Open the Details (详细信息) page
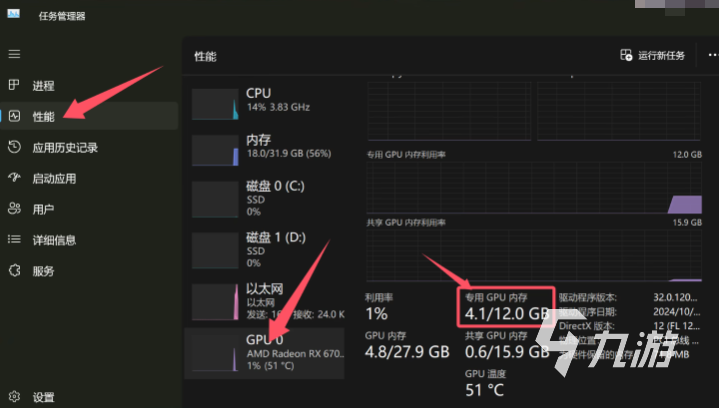719x408 pixels. tap(89, 240)
